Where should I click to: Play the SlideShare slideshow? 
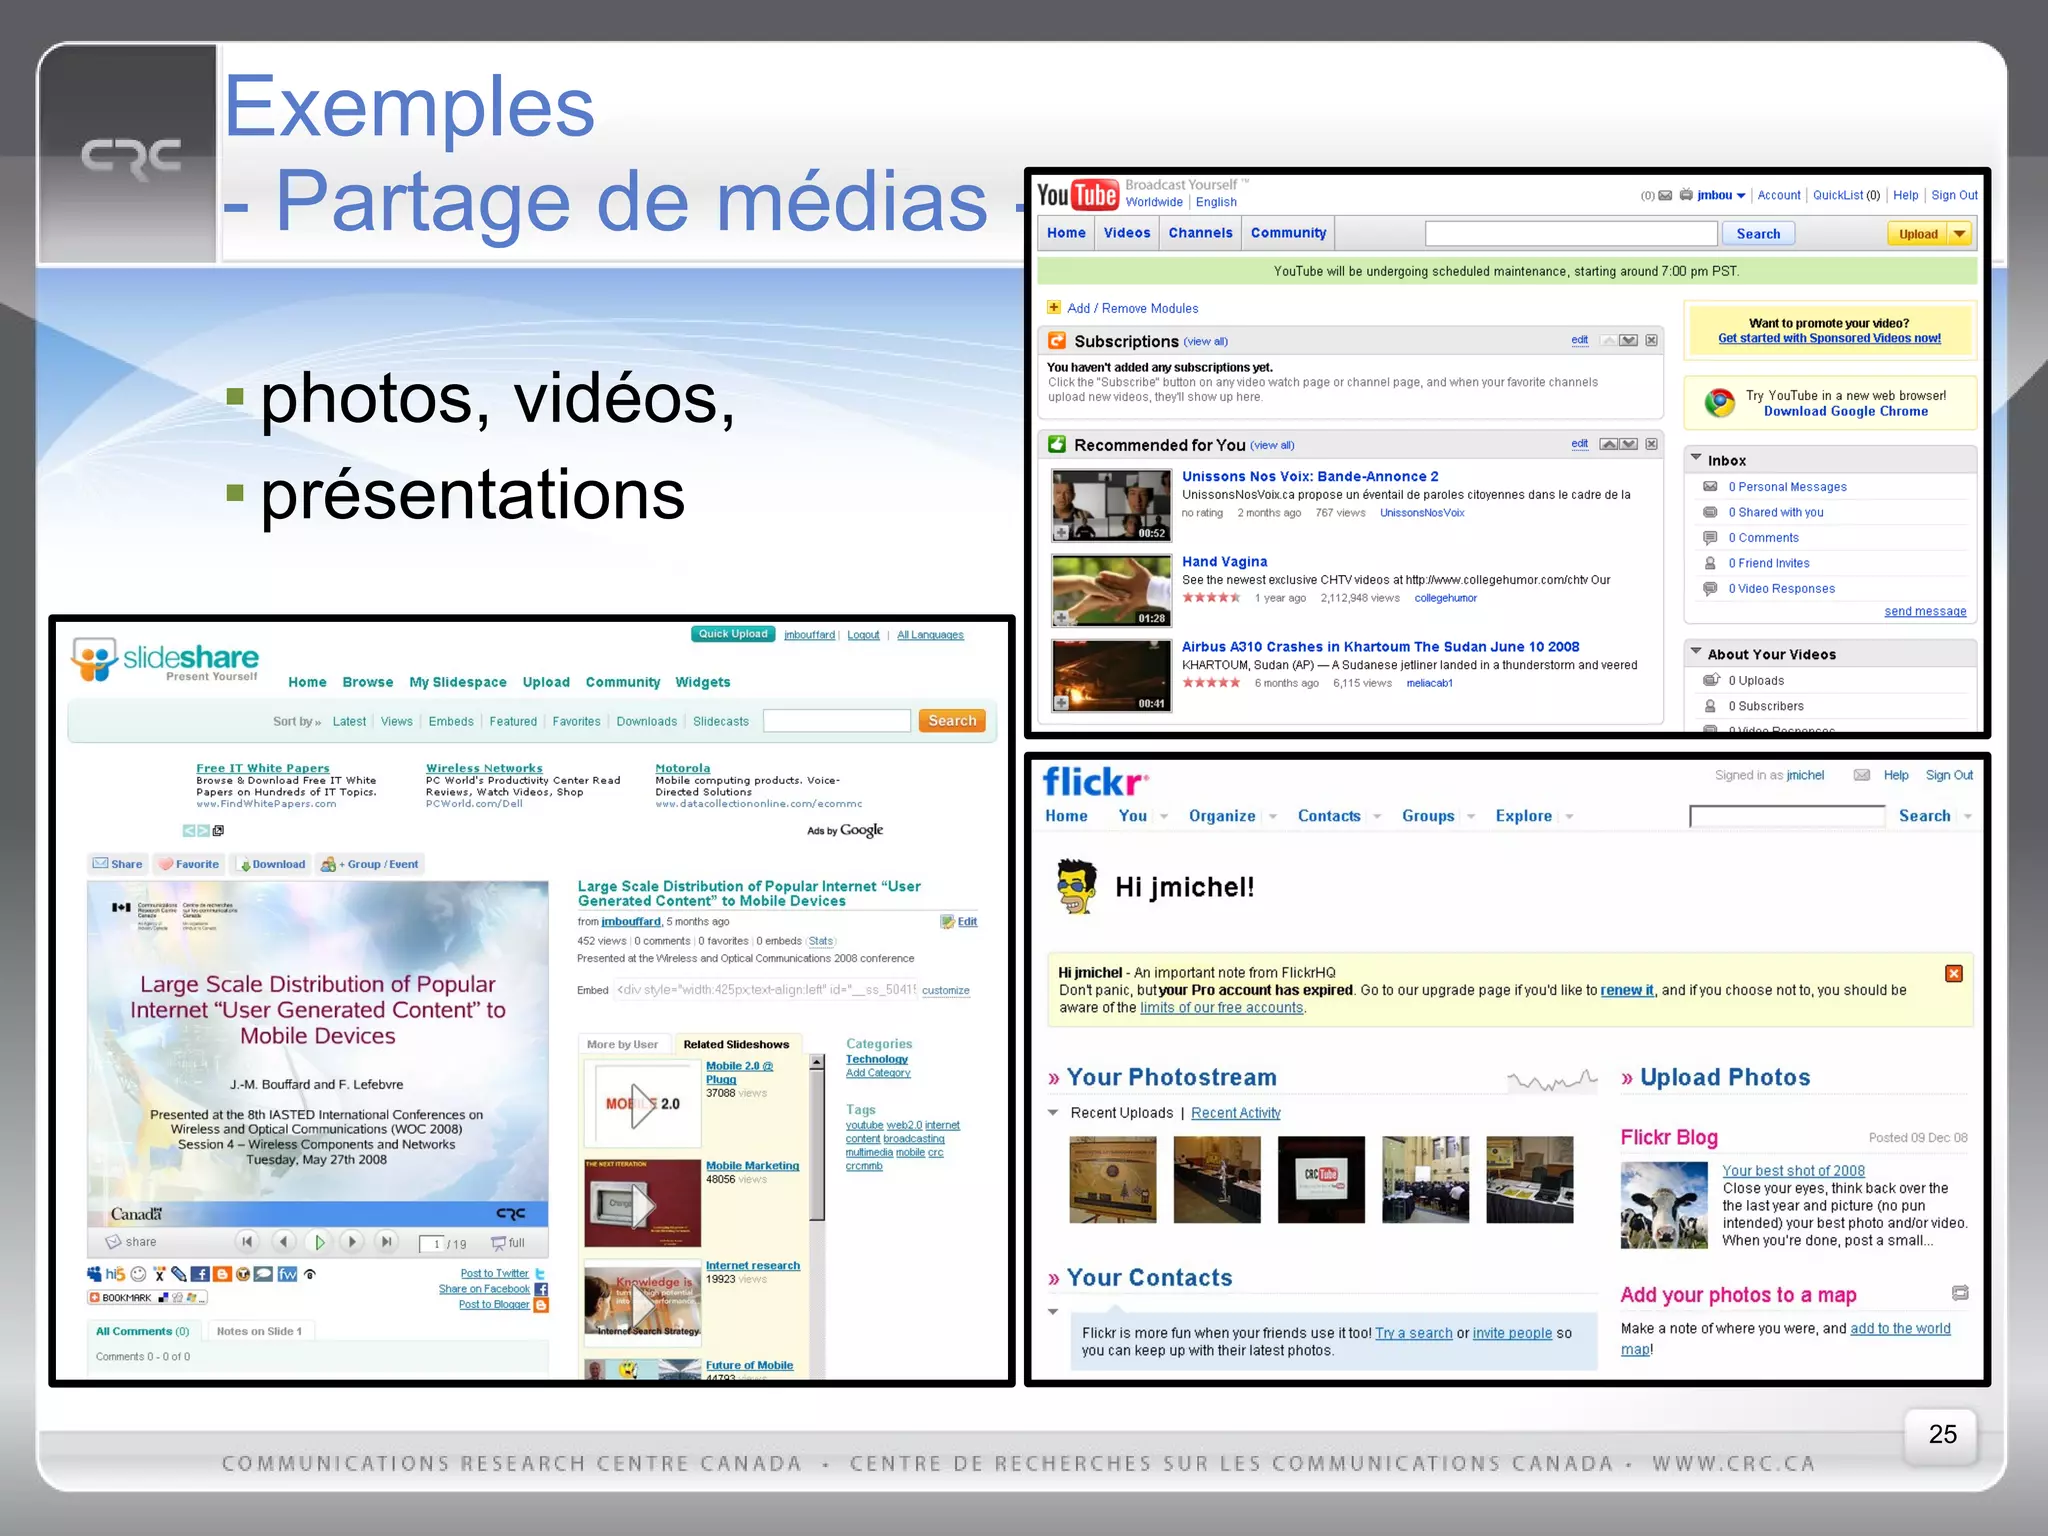pyautogui.click(x=319, y=1242)
